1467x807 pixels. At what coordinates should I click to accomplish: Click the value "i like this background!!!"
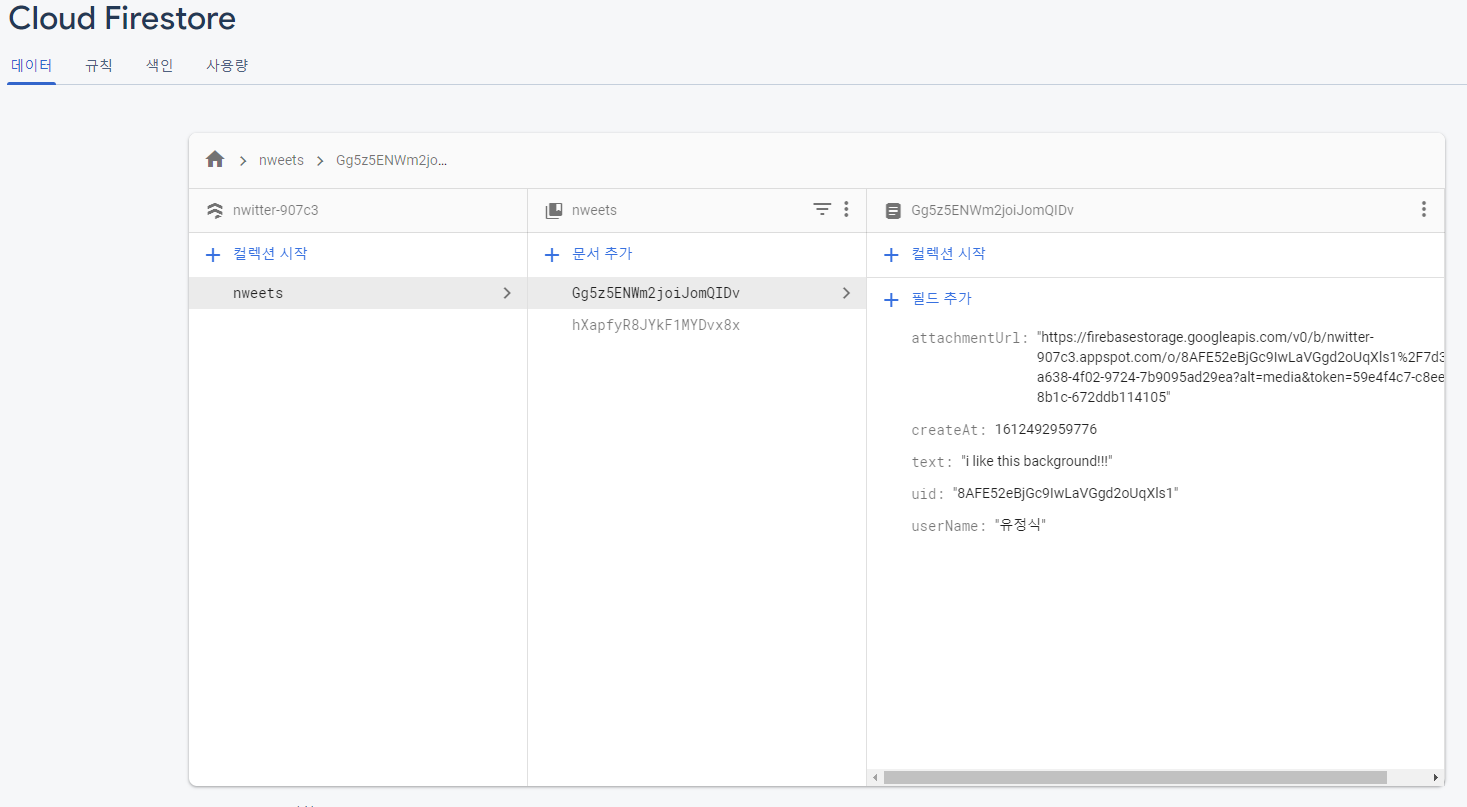tap(1036, 461)
